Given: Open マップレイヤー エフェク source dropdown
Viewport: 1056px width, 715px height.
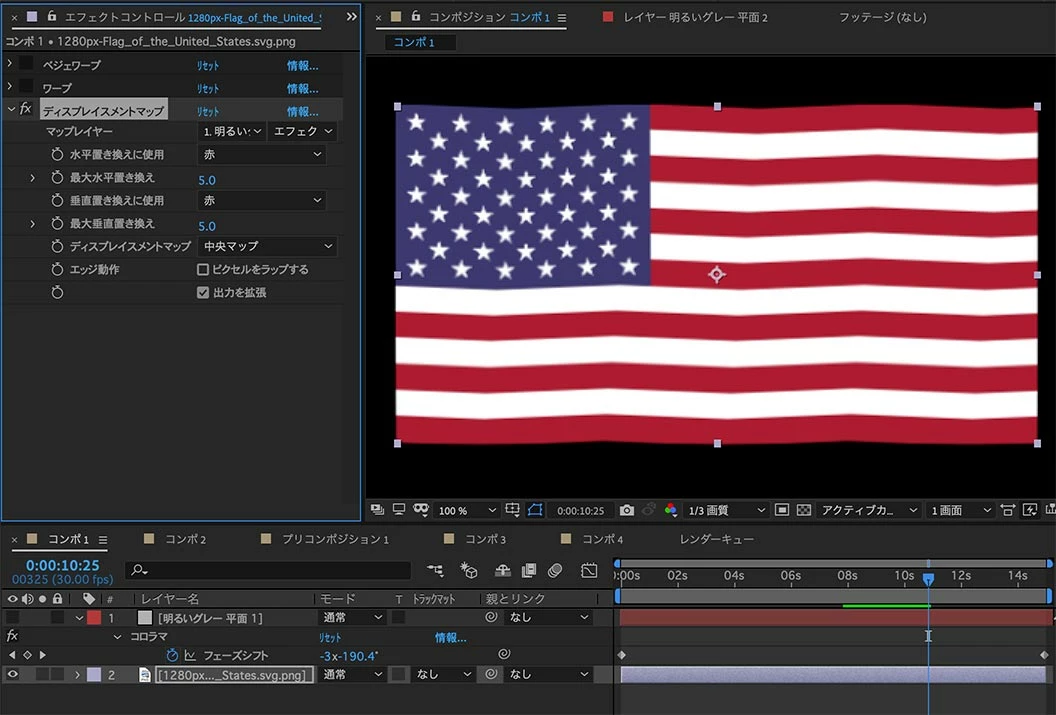Looking at the screenshot, I should tap(303, 131).
